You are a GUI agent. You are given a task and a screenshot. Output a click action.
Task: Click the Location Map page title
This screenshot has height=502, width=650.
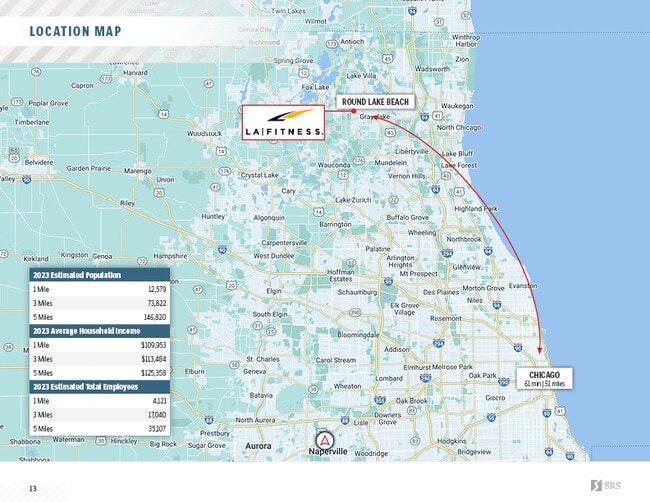[x=76, y=32]
